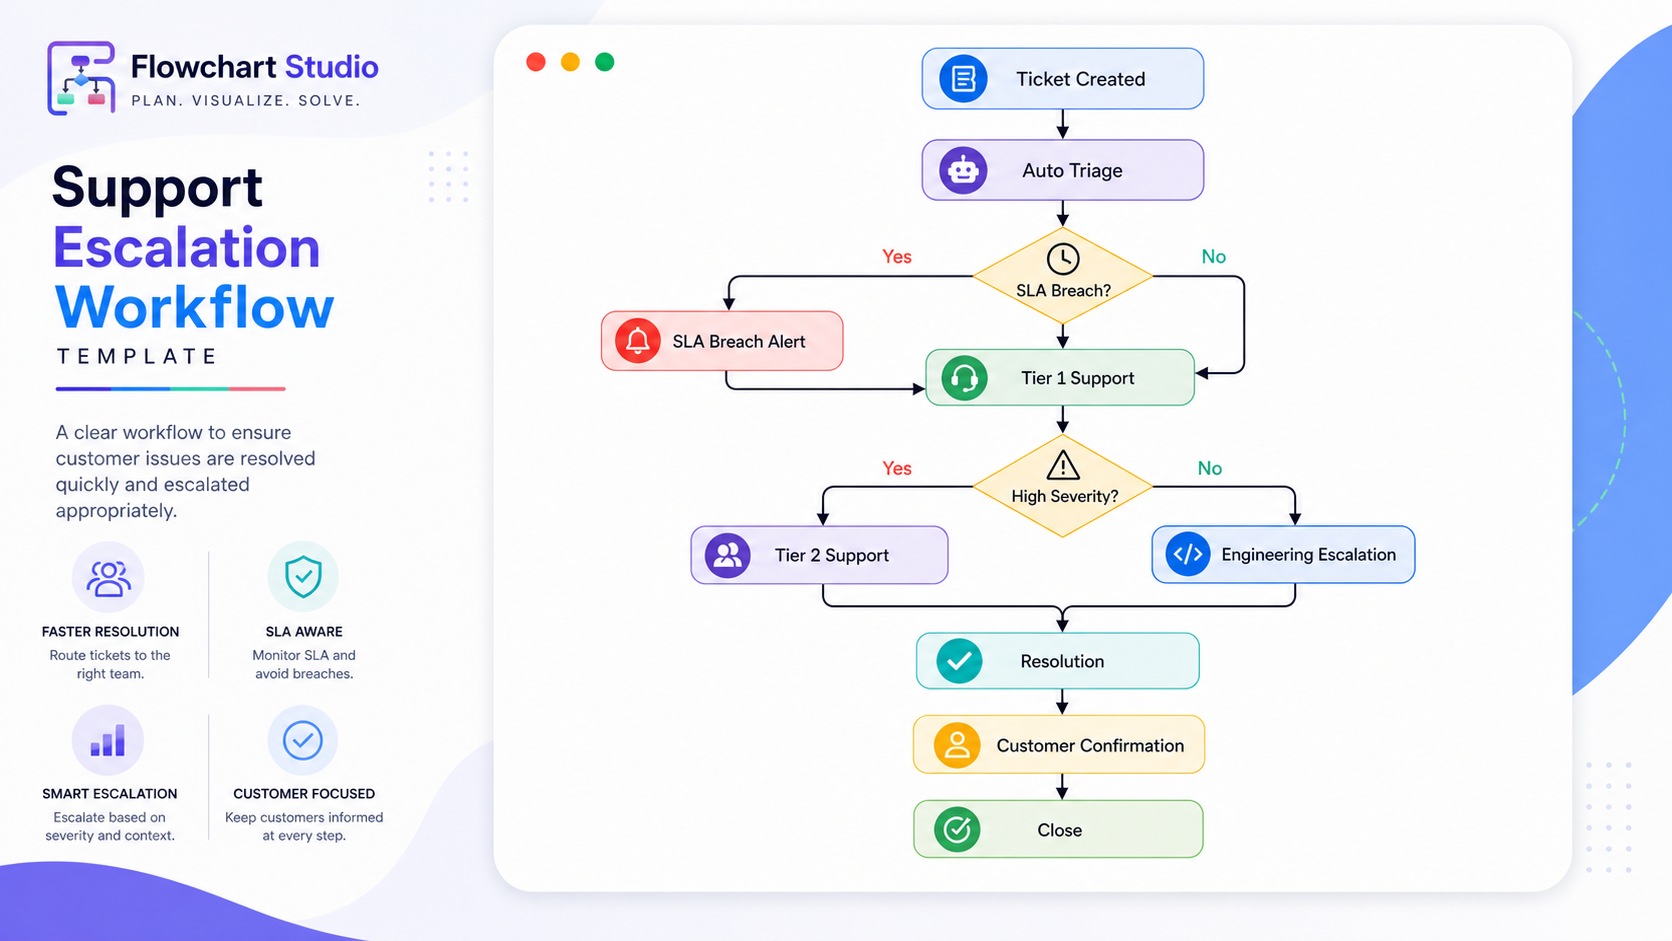
Task: Click the Auto Triage robot icon
Action: click(963, 170)
